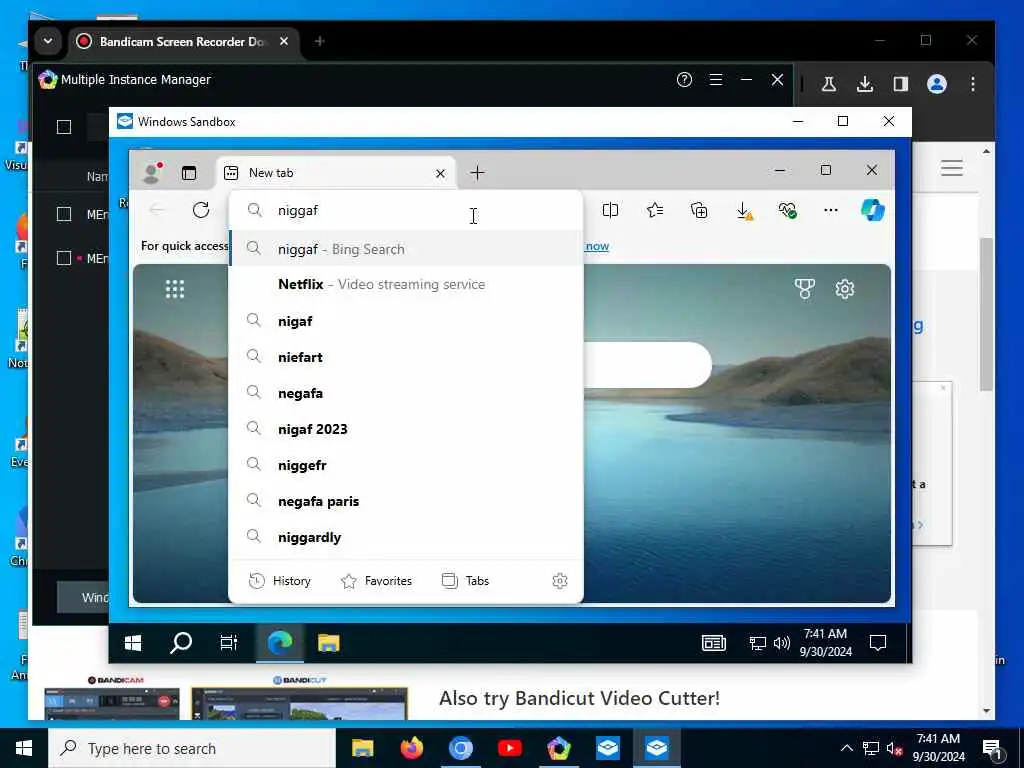Select Netflix video streaming suggestion
Screen dimensions: 1024x768
(x=406, y=284)
